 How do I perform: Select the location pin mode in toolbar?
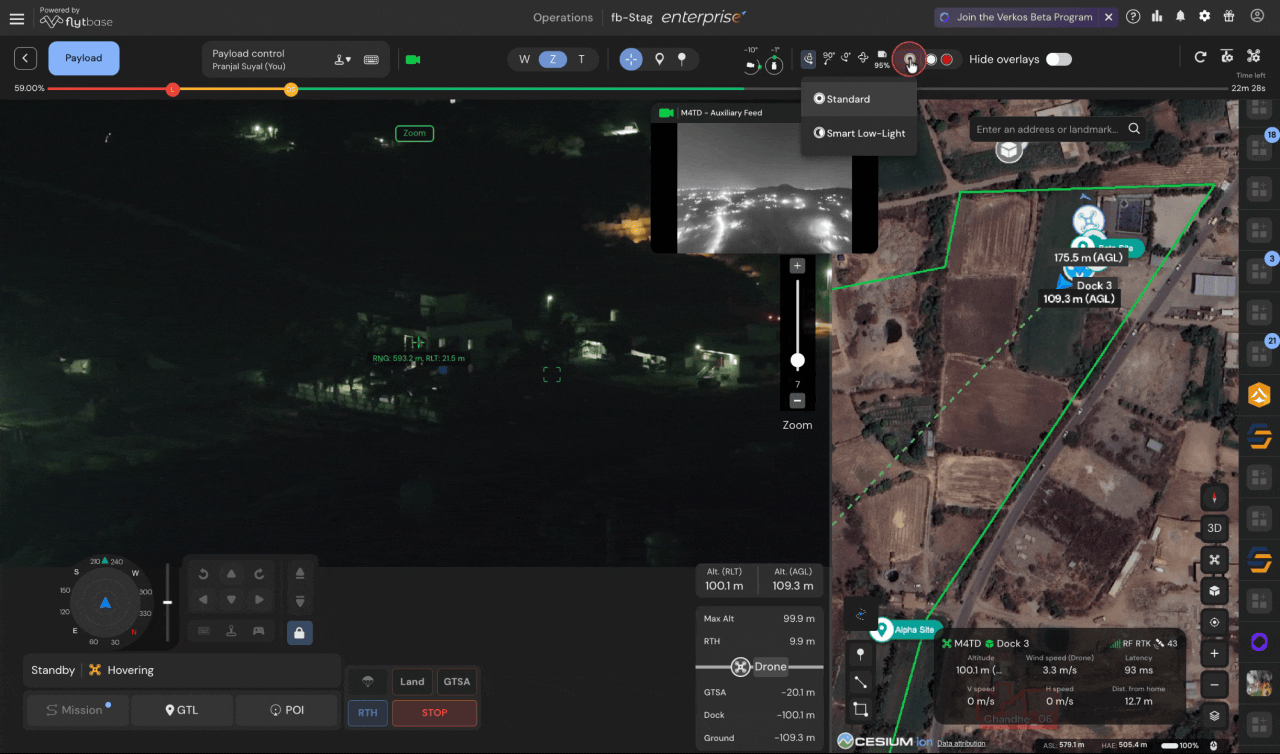659,59
